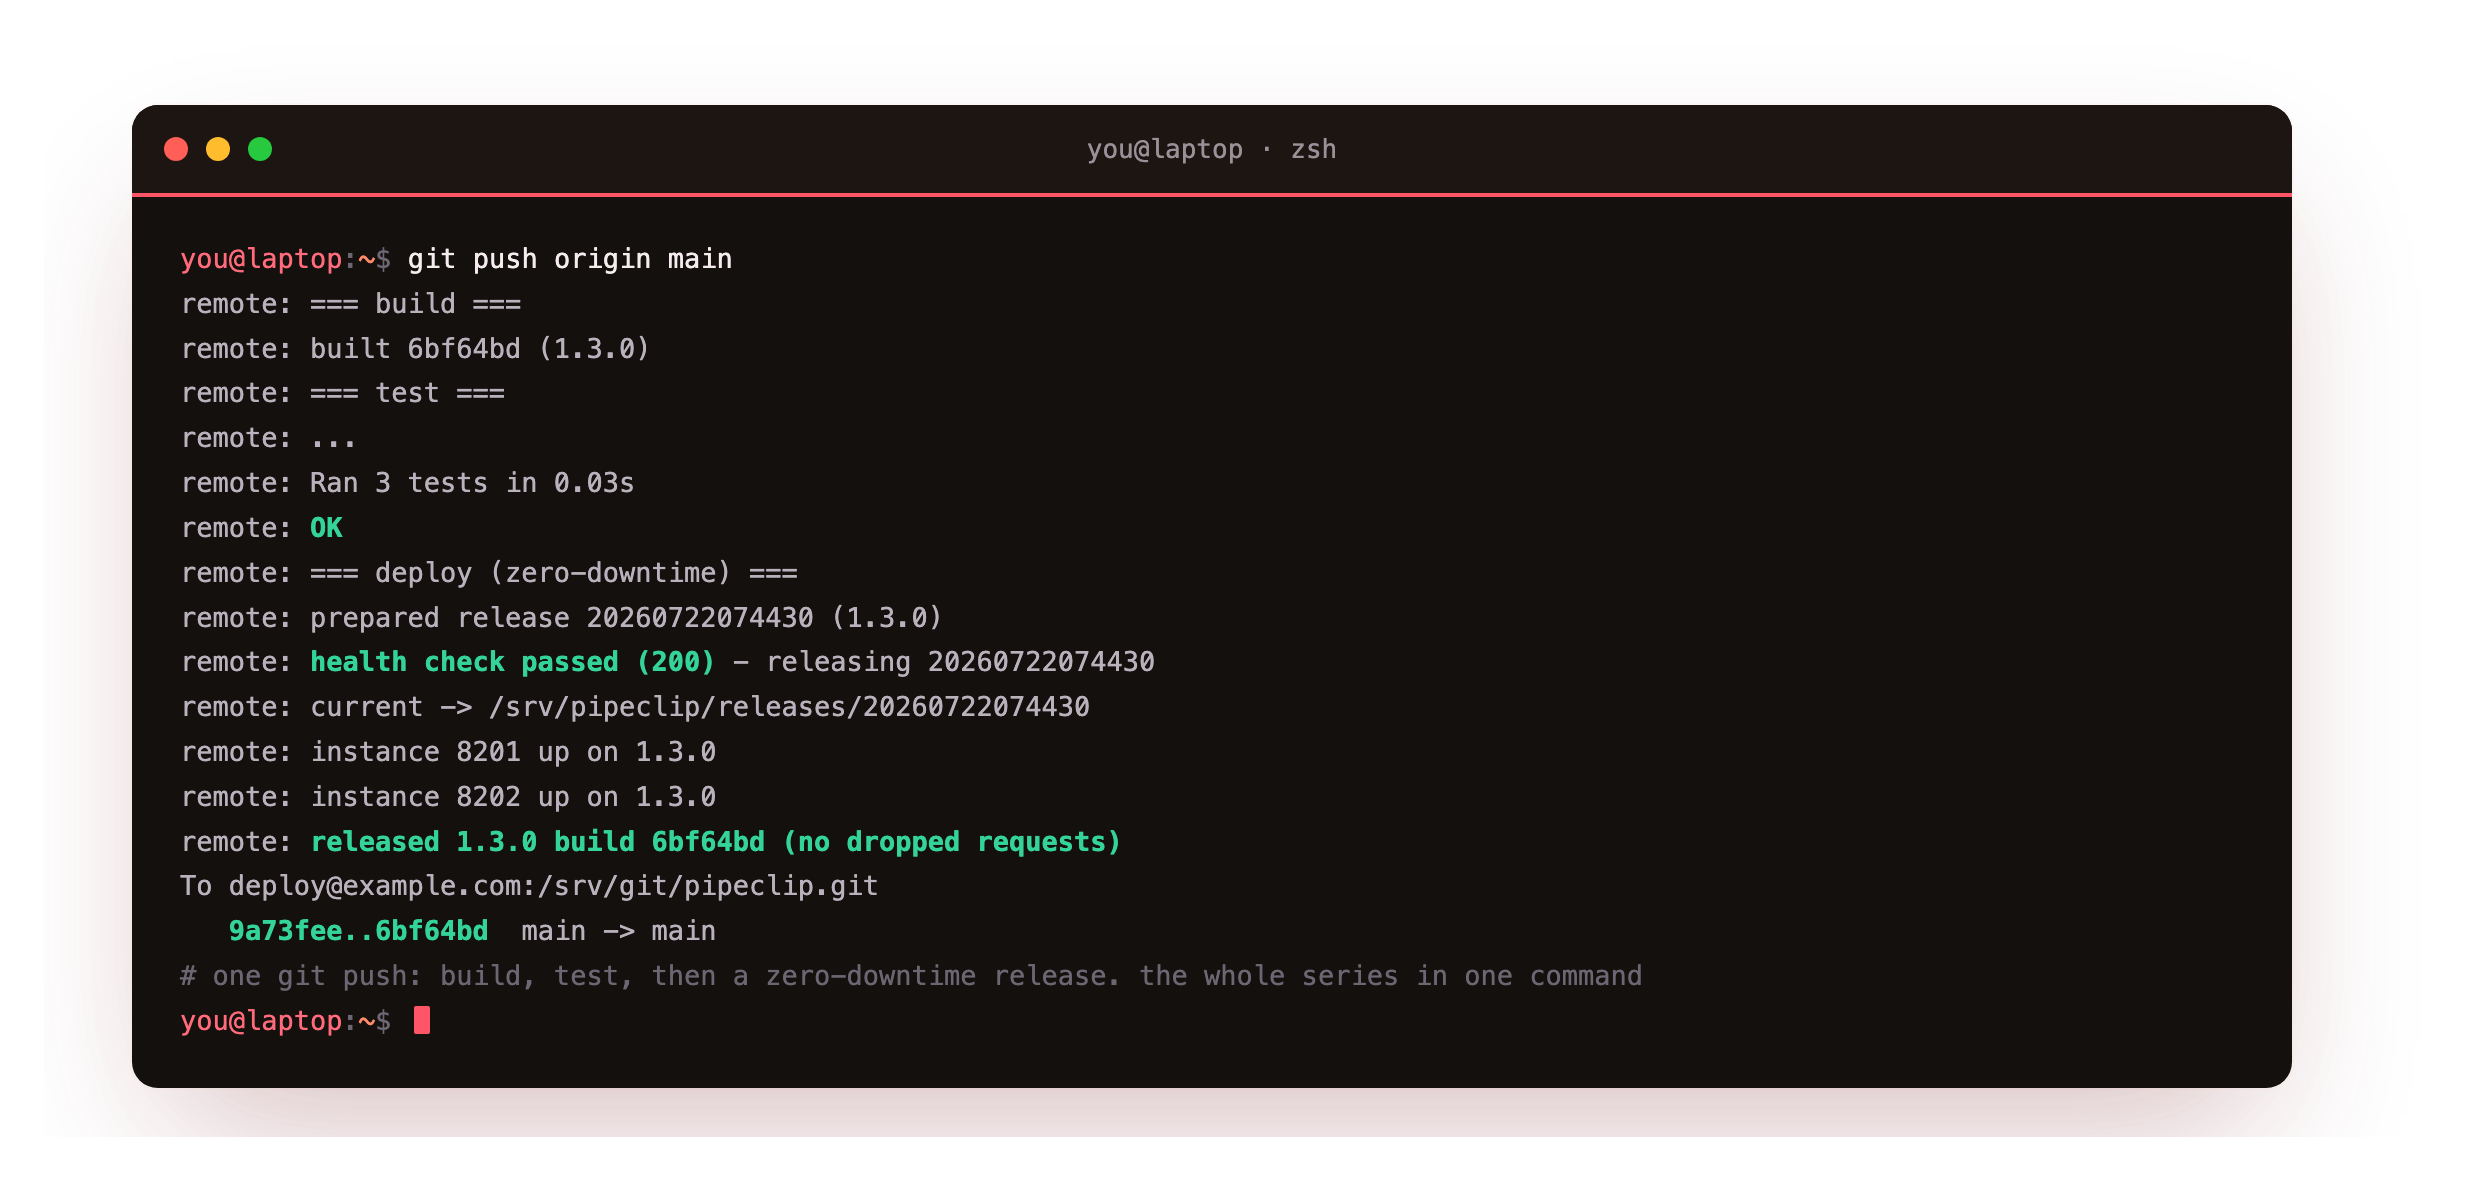2465x1181 pixels.
Task: Click the 'git push origin main' command
Action: (x=570, y=259)
